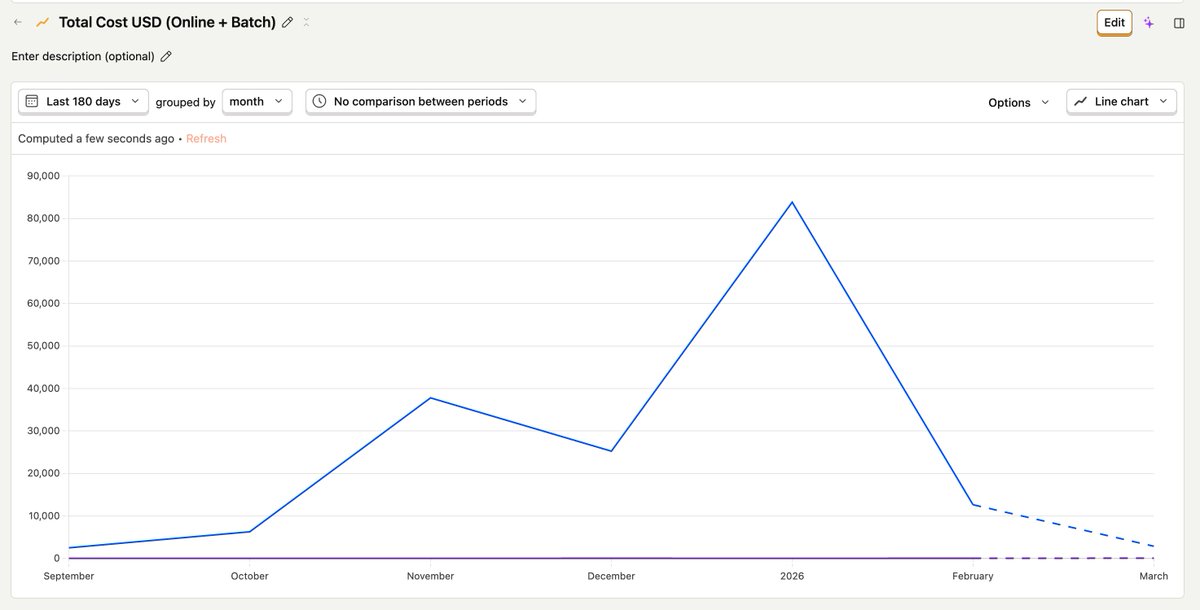Click the x-axis label September
This screenshot has height=610, width=1200.
pyautogui.click(x=69, y=576)
